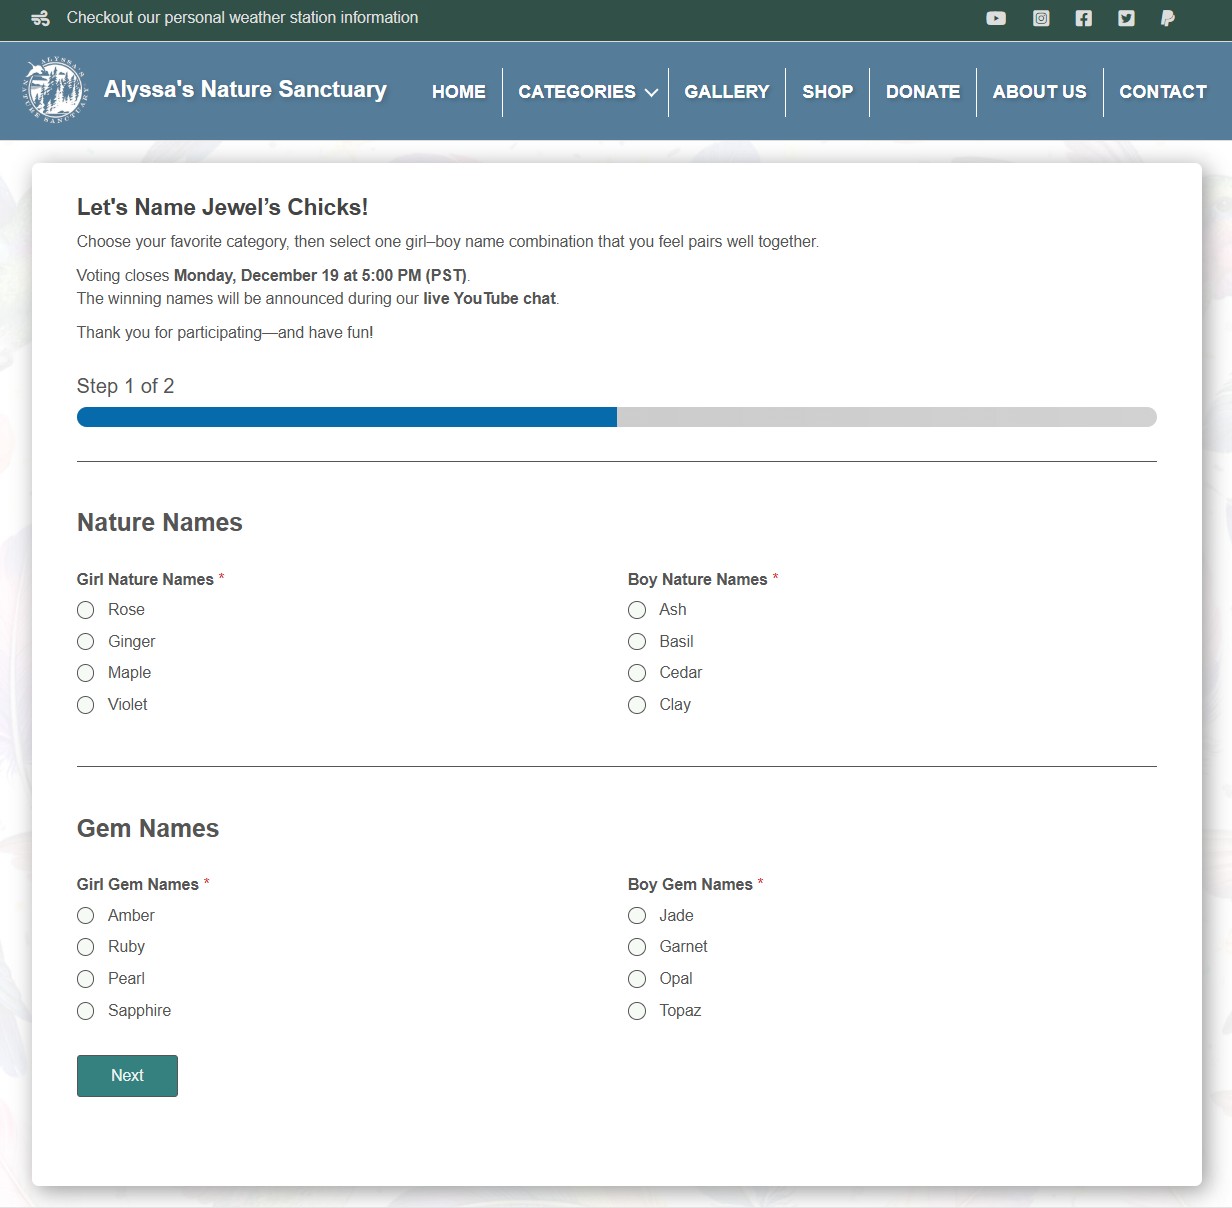
Task: Open the YouTube social icon
Action: click(996, 18)
